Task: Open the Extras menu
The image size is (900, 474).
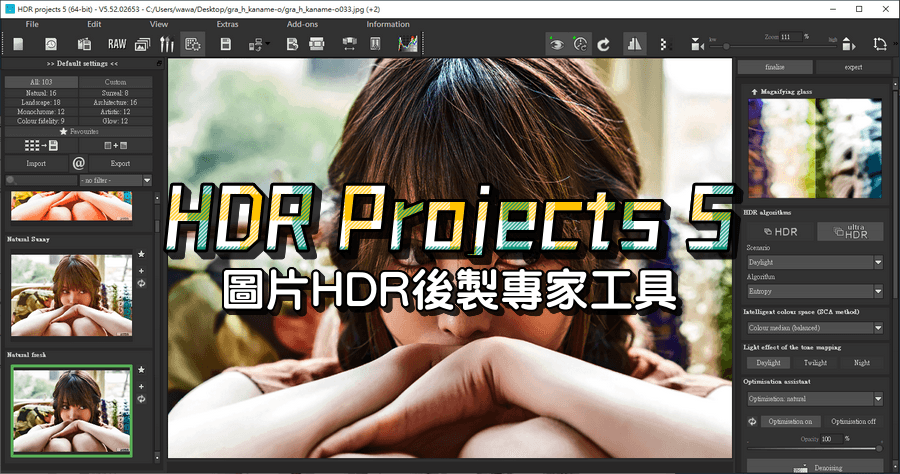Action: pos(227,24)
